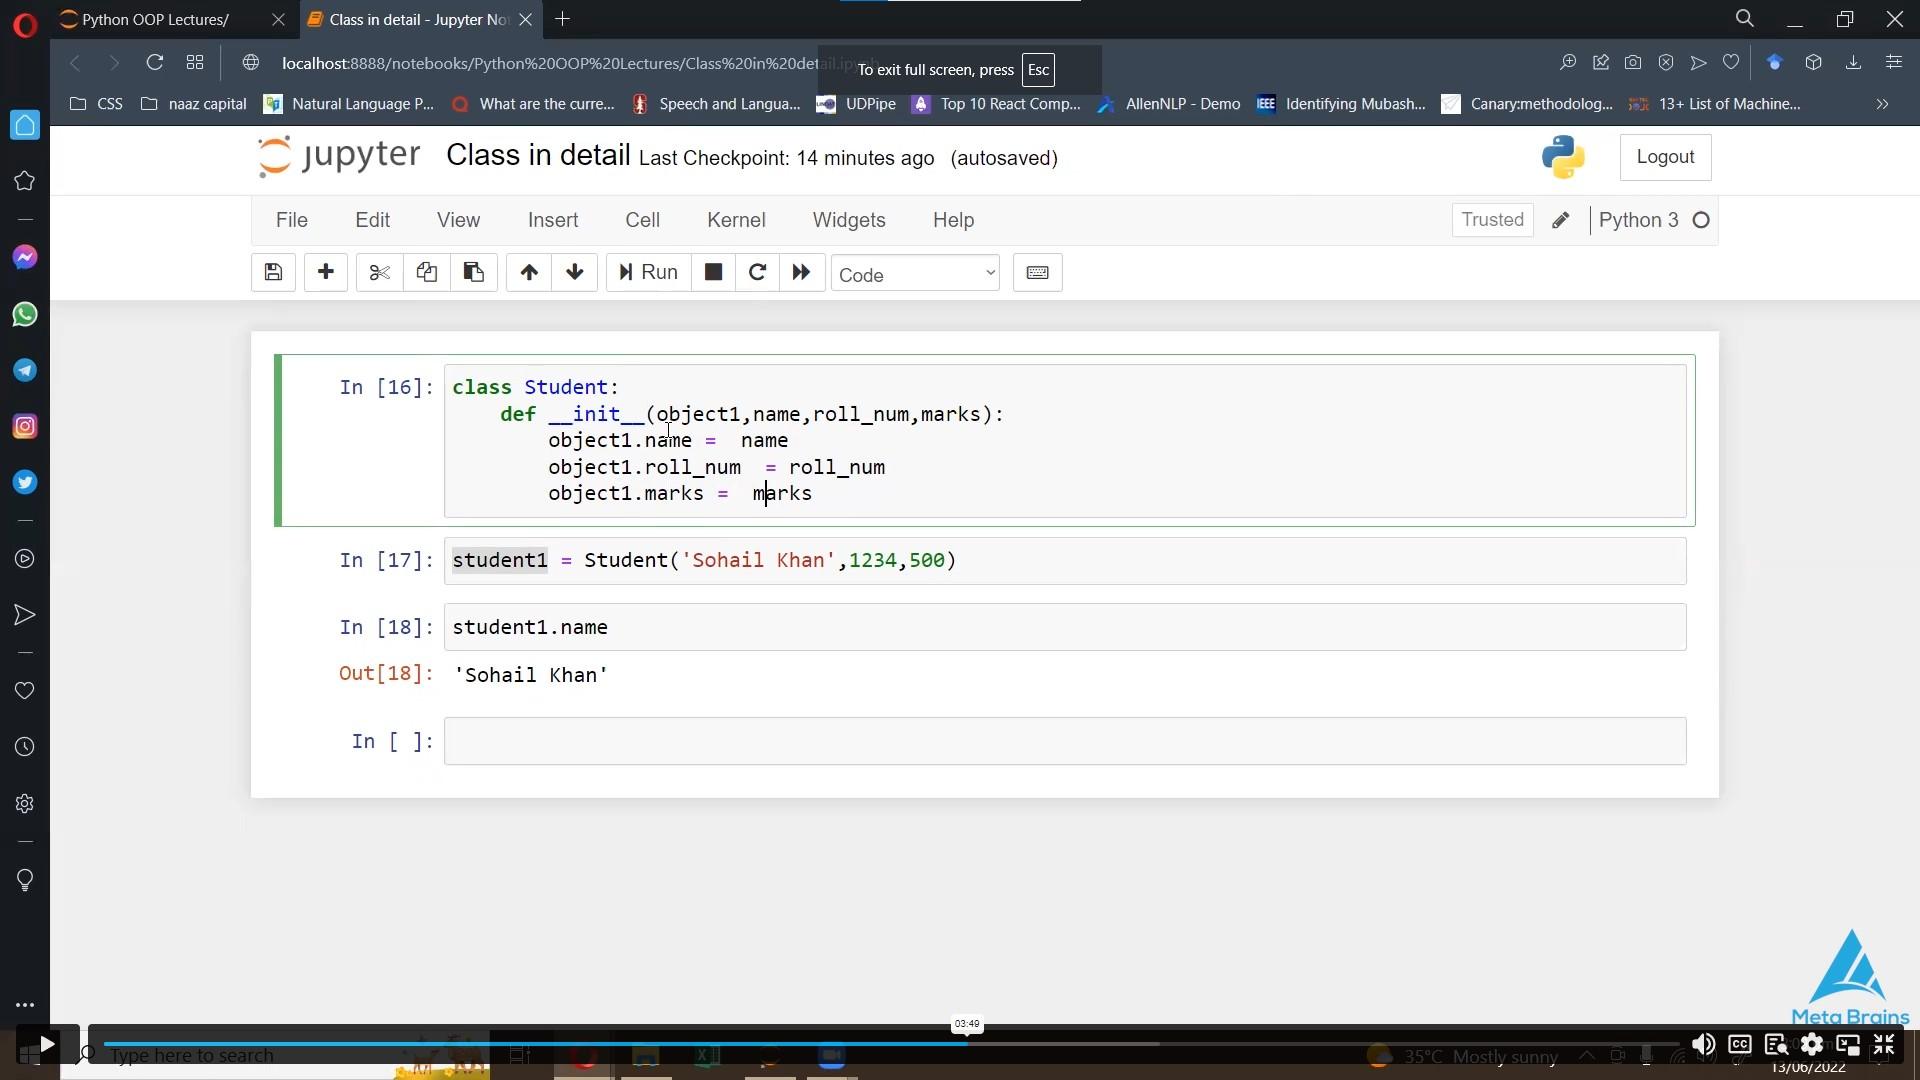The image size is (1920, 1080).
Task: Exit full screen on video player
Action: click(x=1884, y=1045)
